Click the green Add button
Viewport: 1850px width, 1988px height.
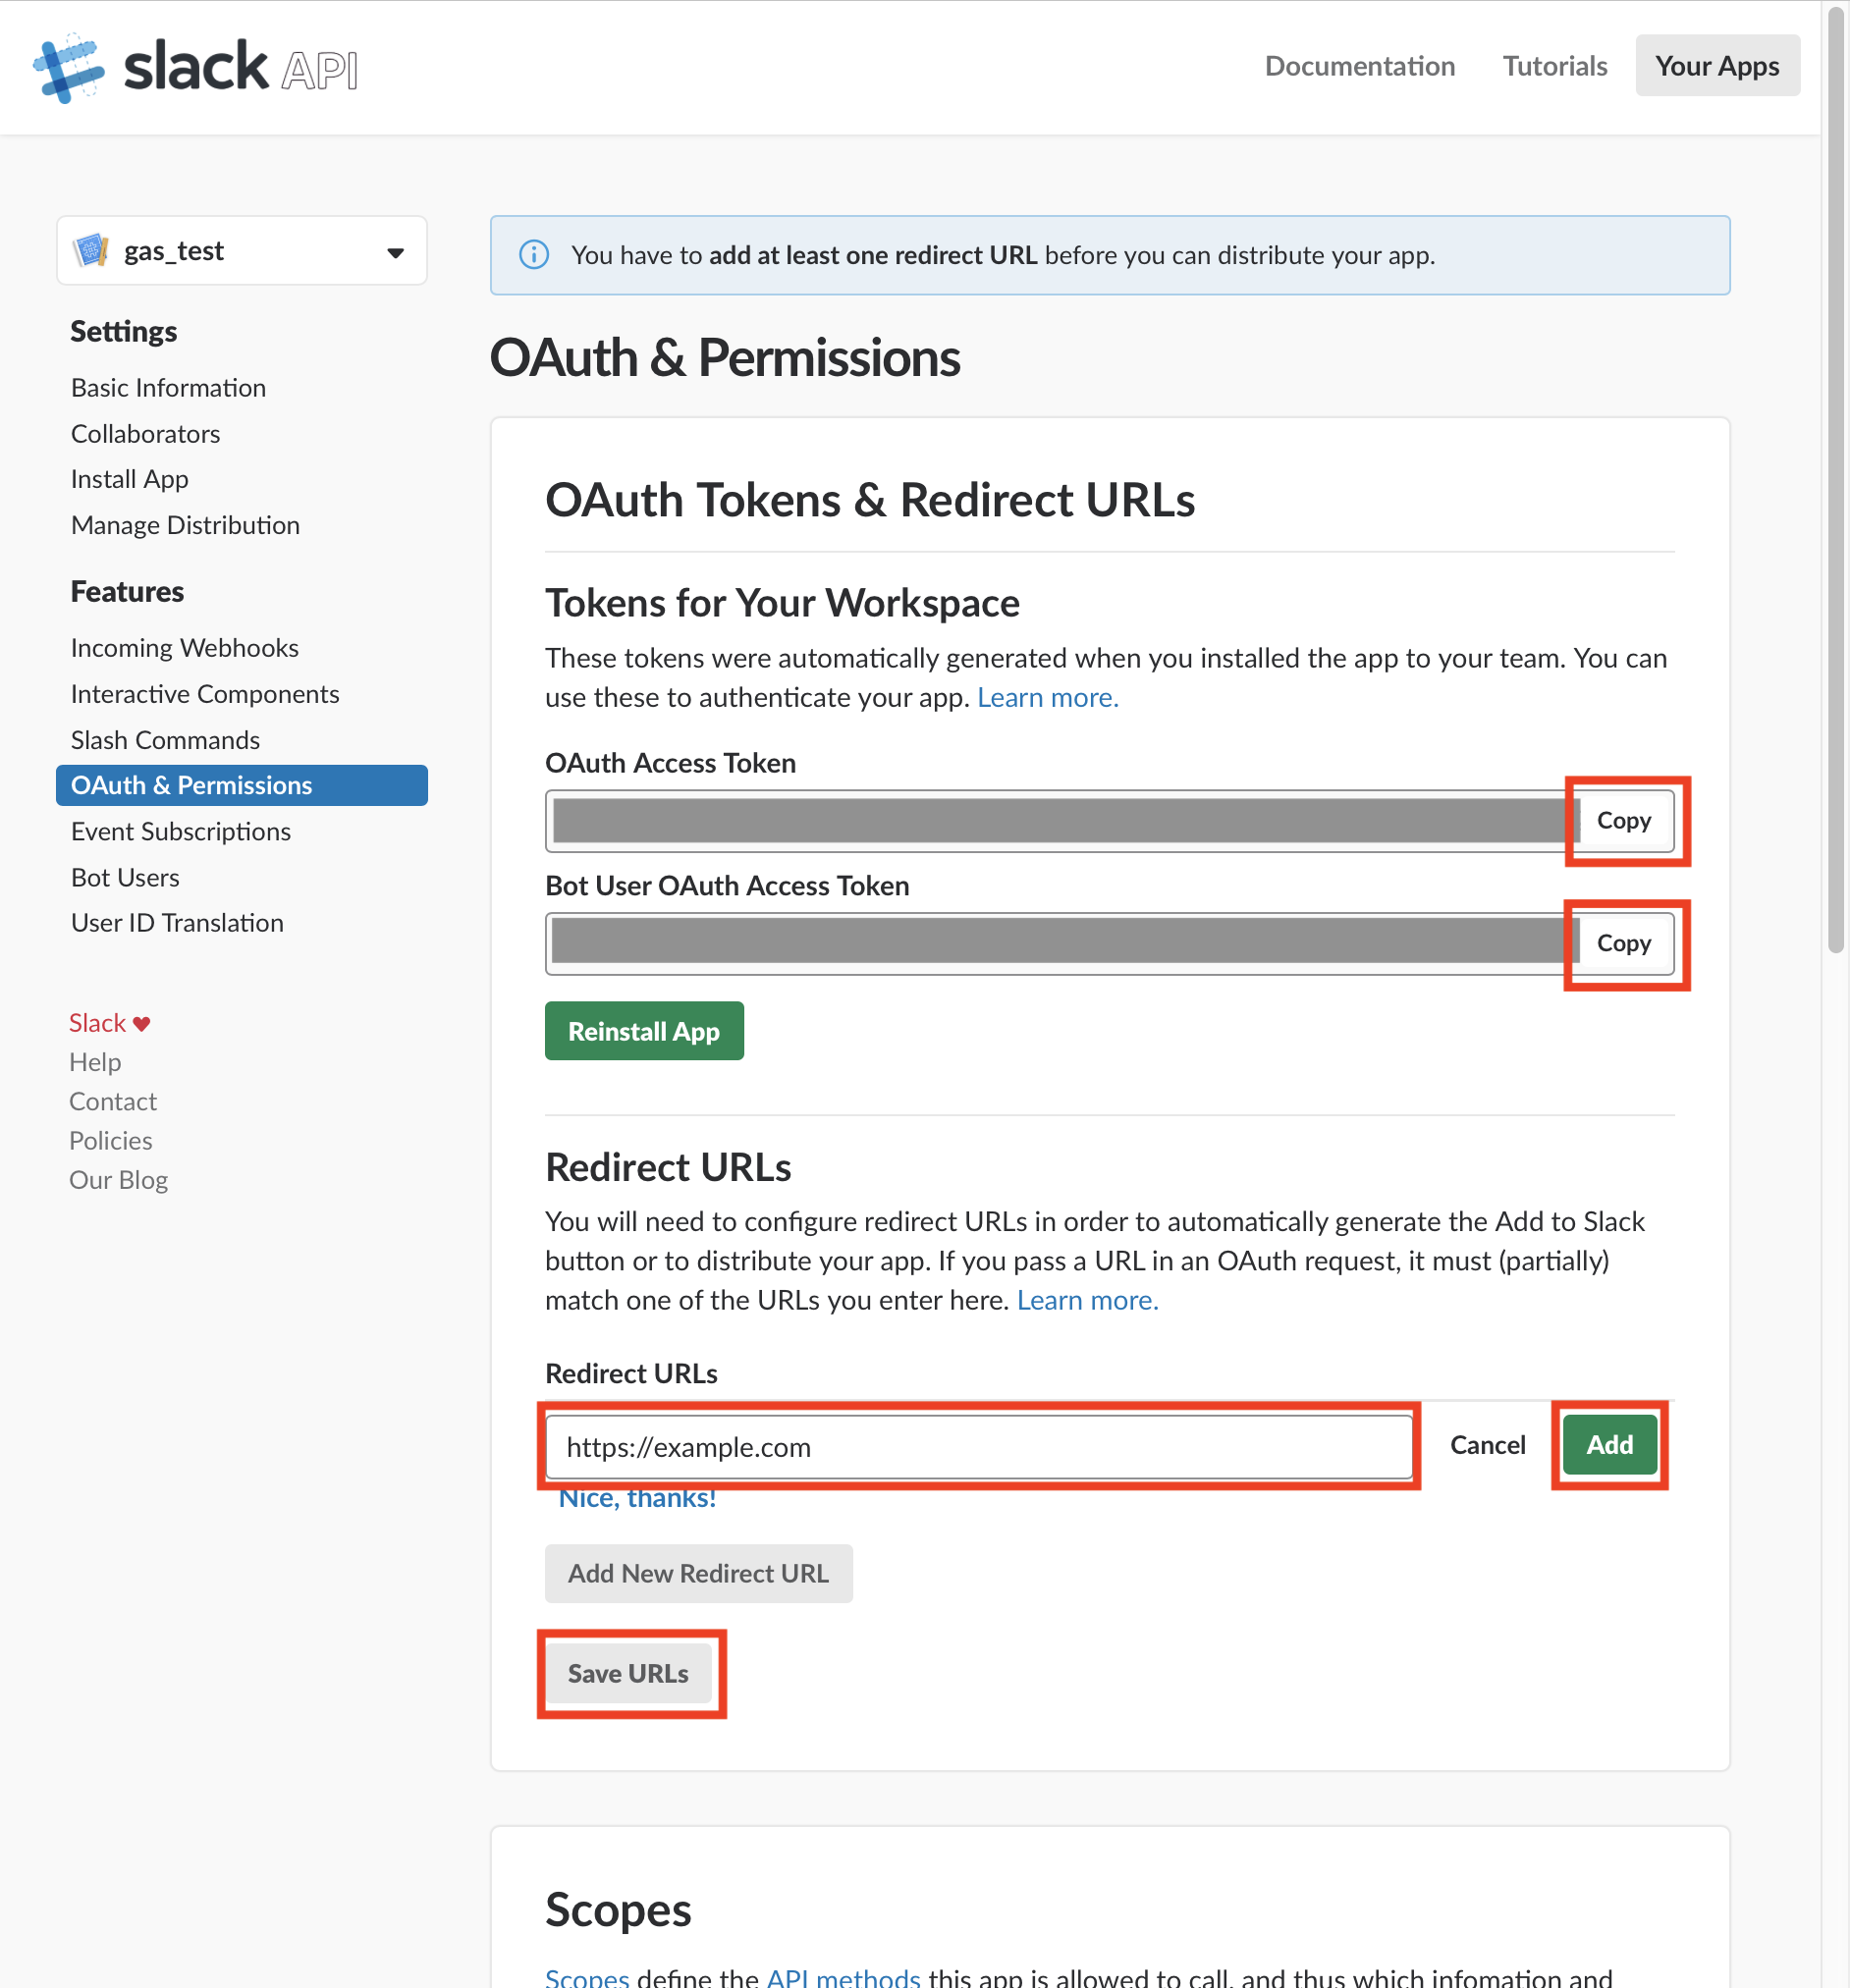1610,1445
